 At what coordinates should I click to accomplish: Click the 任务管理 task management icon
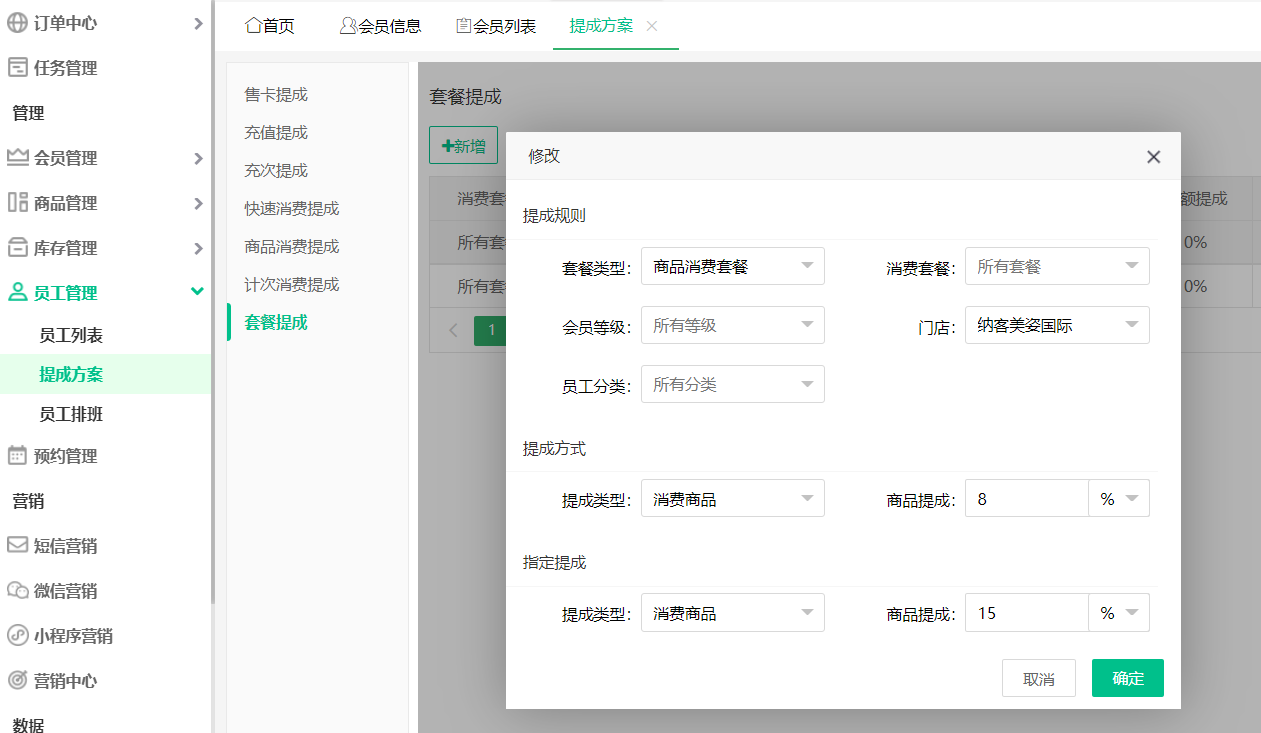click(17, 67)
